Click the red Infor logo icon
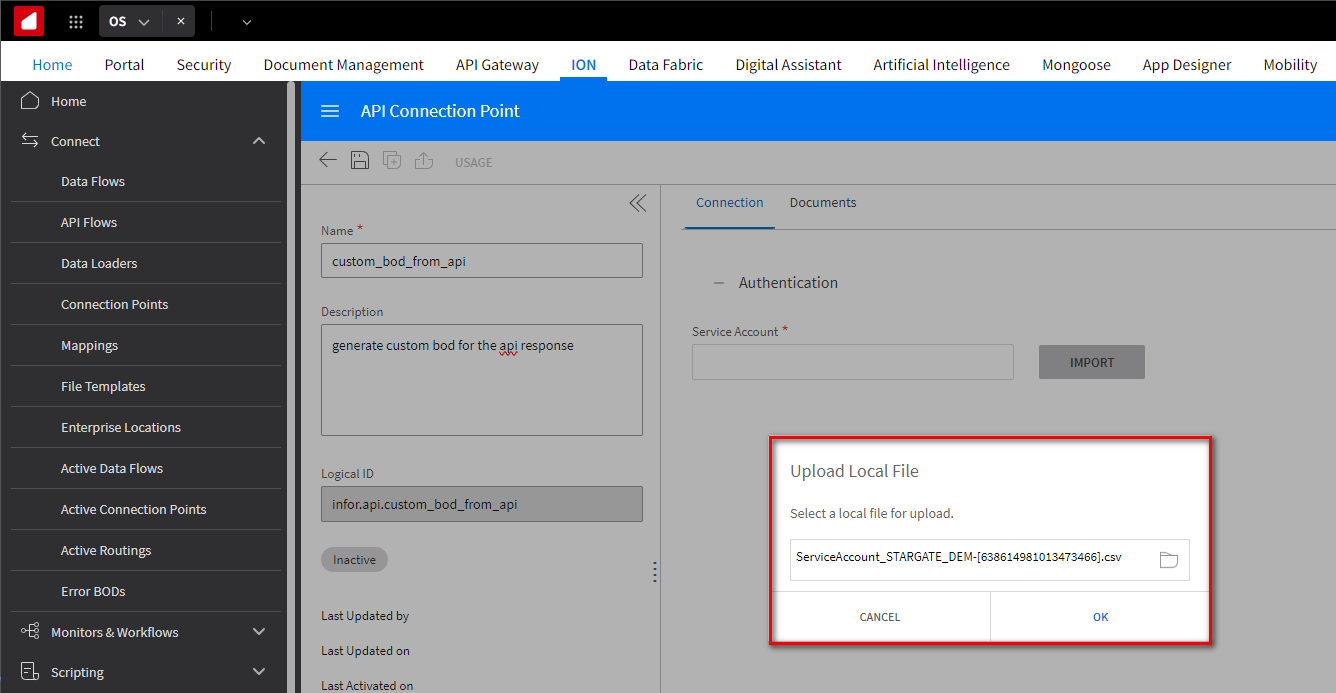The image size is (1336, 693). [29, 21]
